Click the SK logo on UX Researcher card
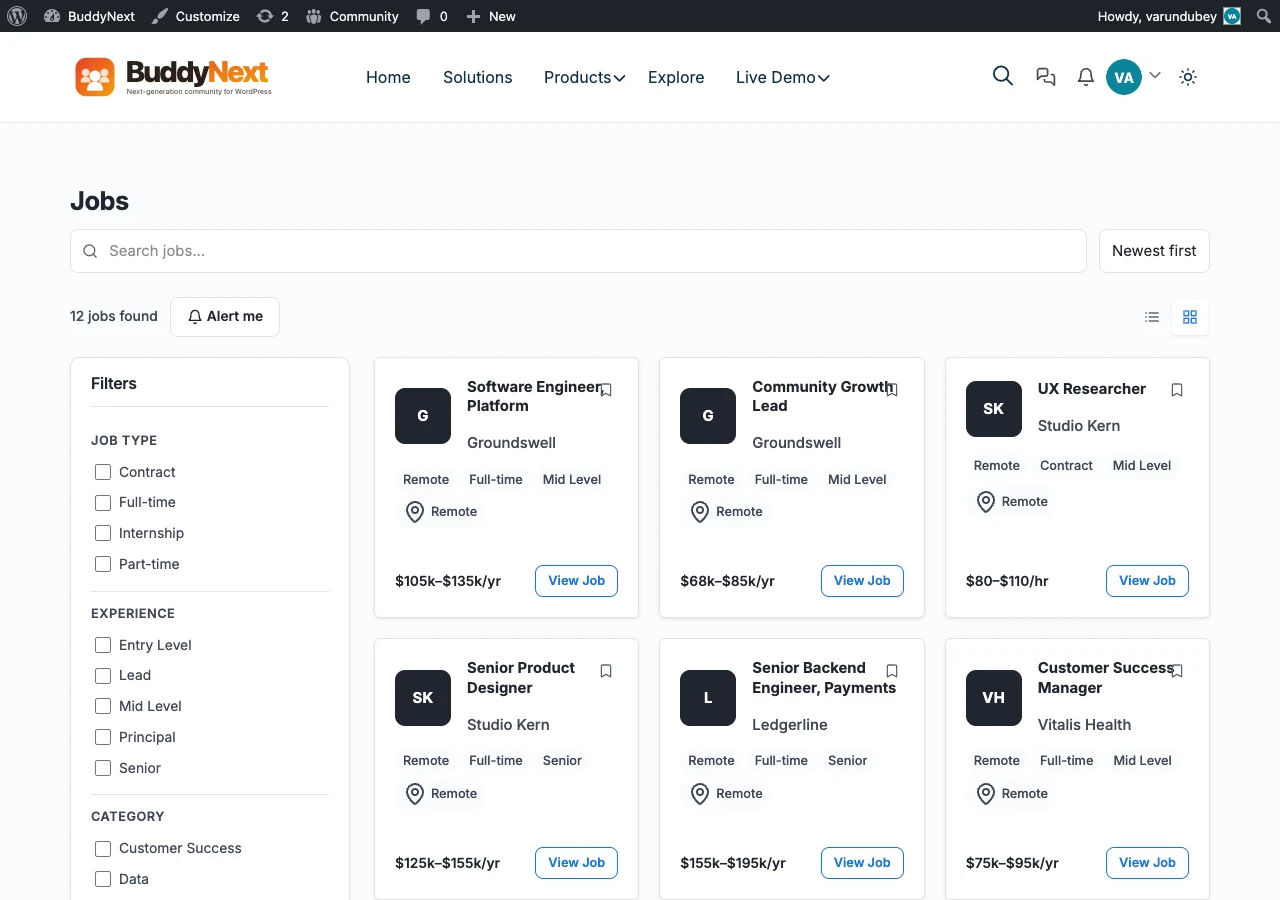1280x900 pixels. (x=994, y=409)
